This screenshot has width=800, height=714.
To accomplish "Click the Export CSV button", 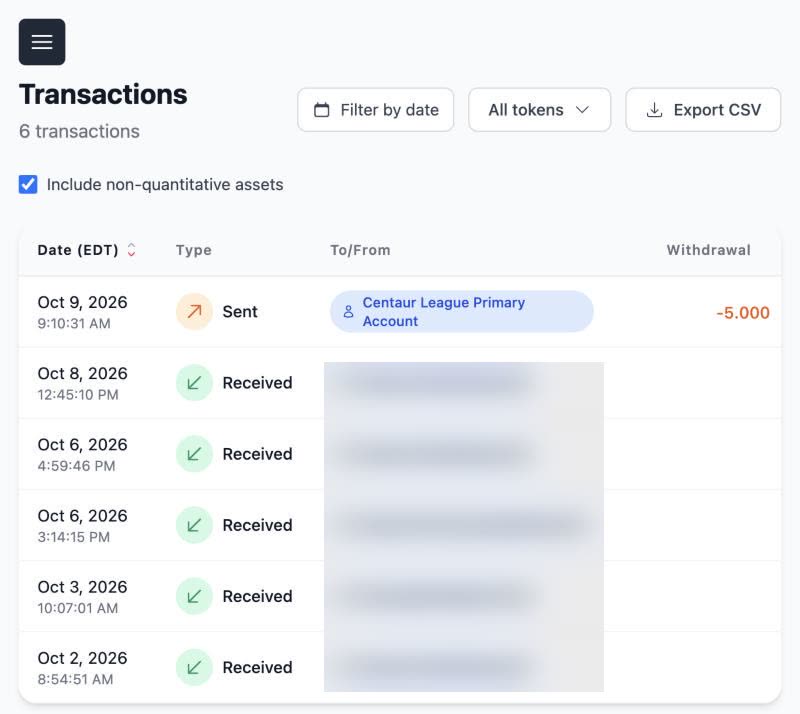I will (x=703, y=110).
